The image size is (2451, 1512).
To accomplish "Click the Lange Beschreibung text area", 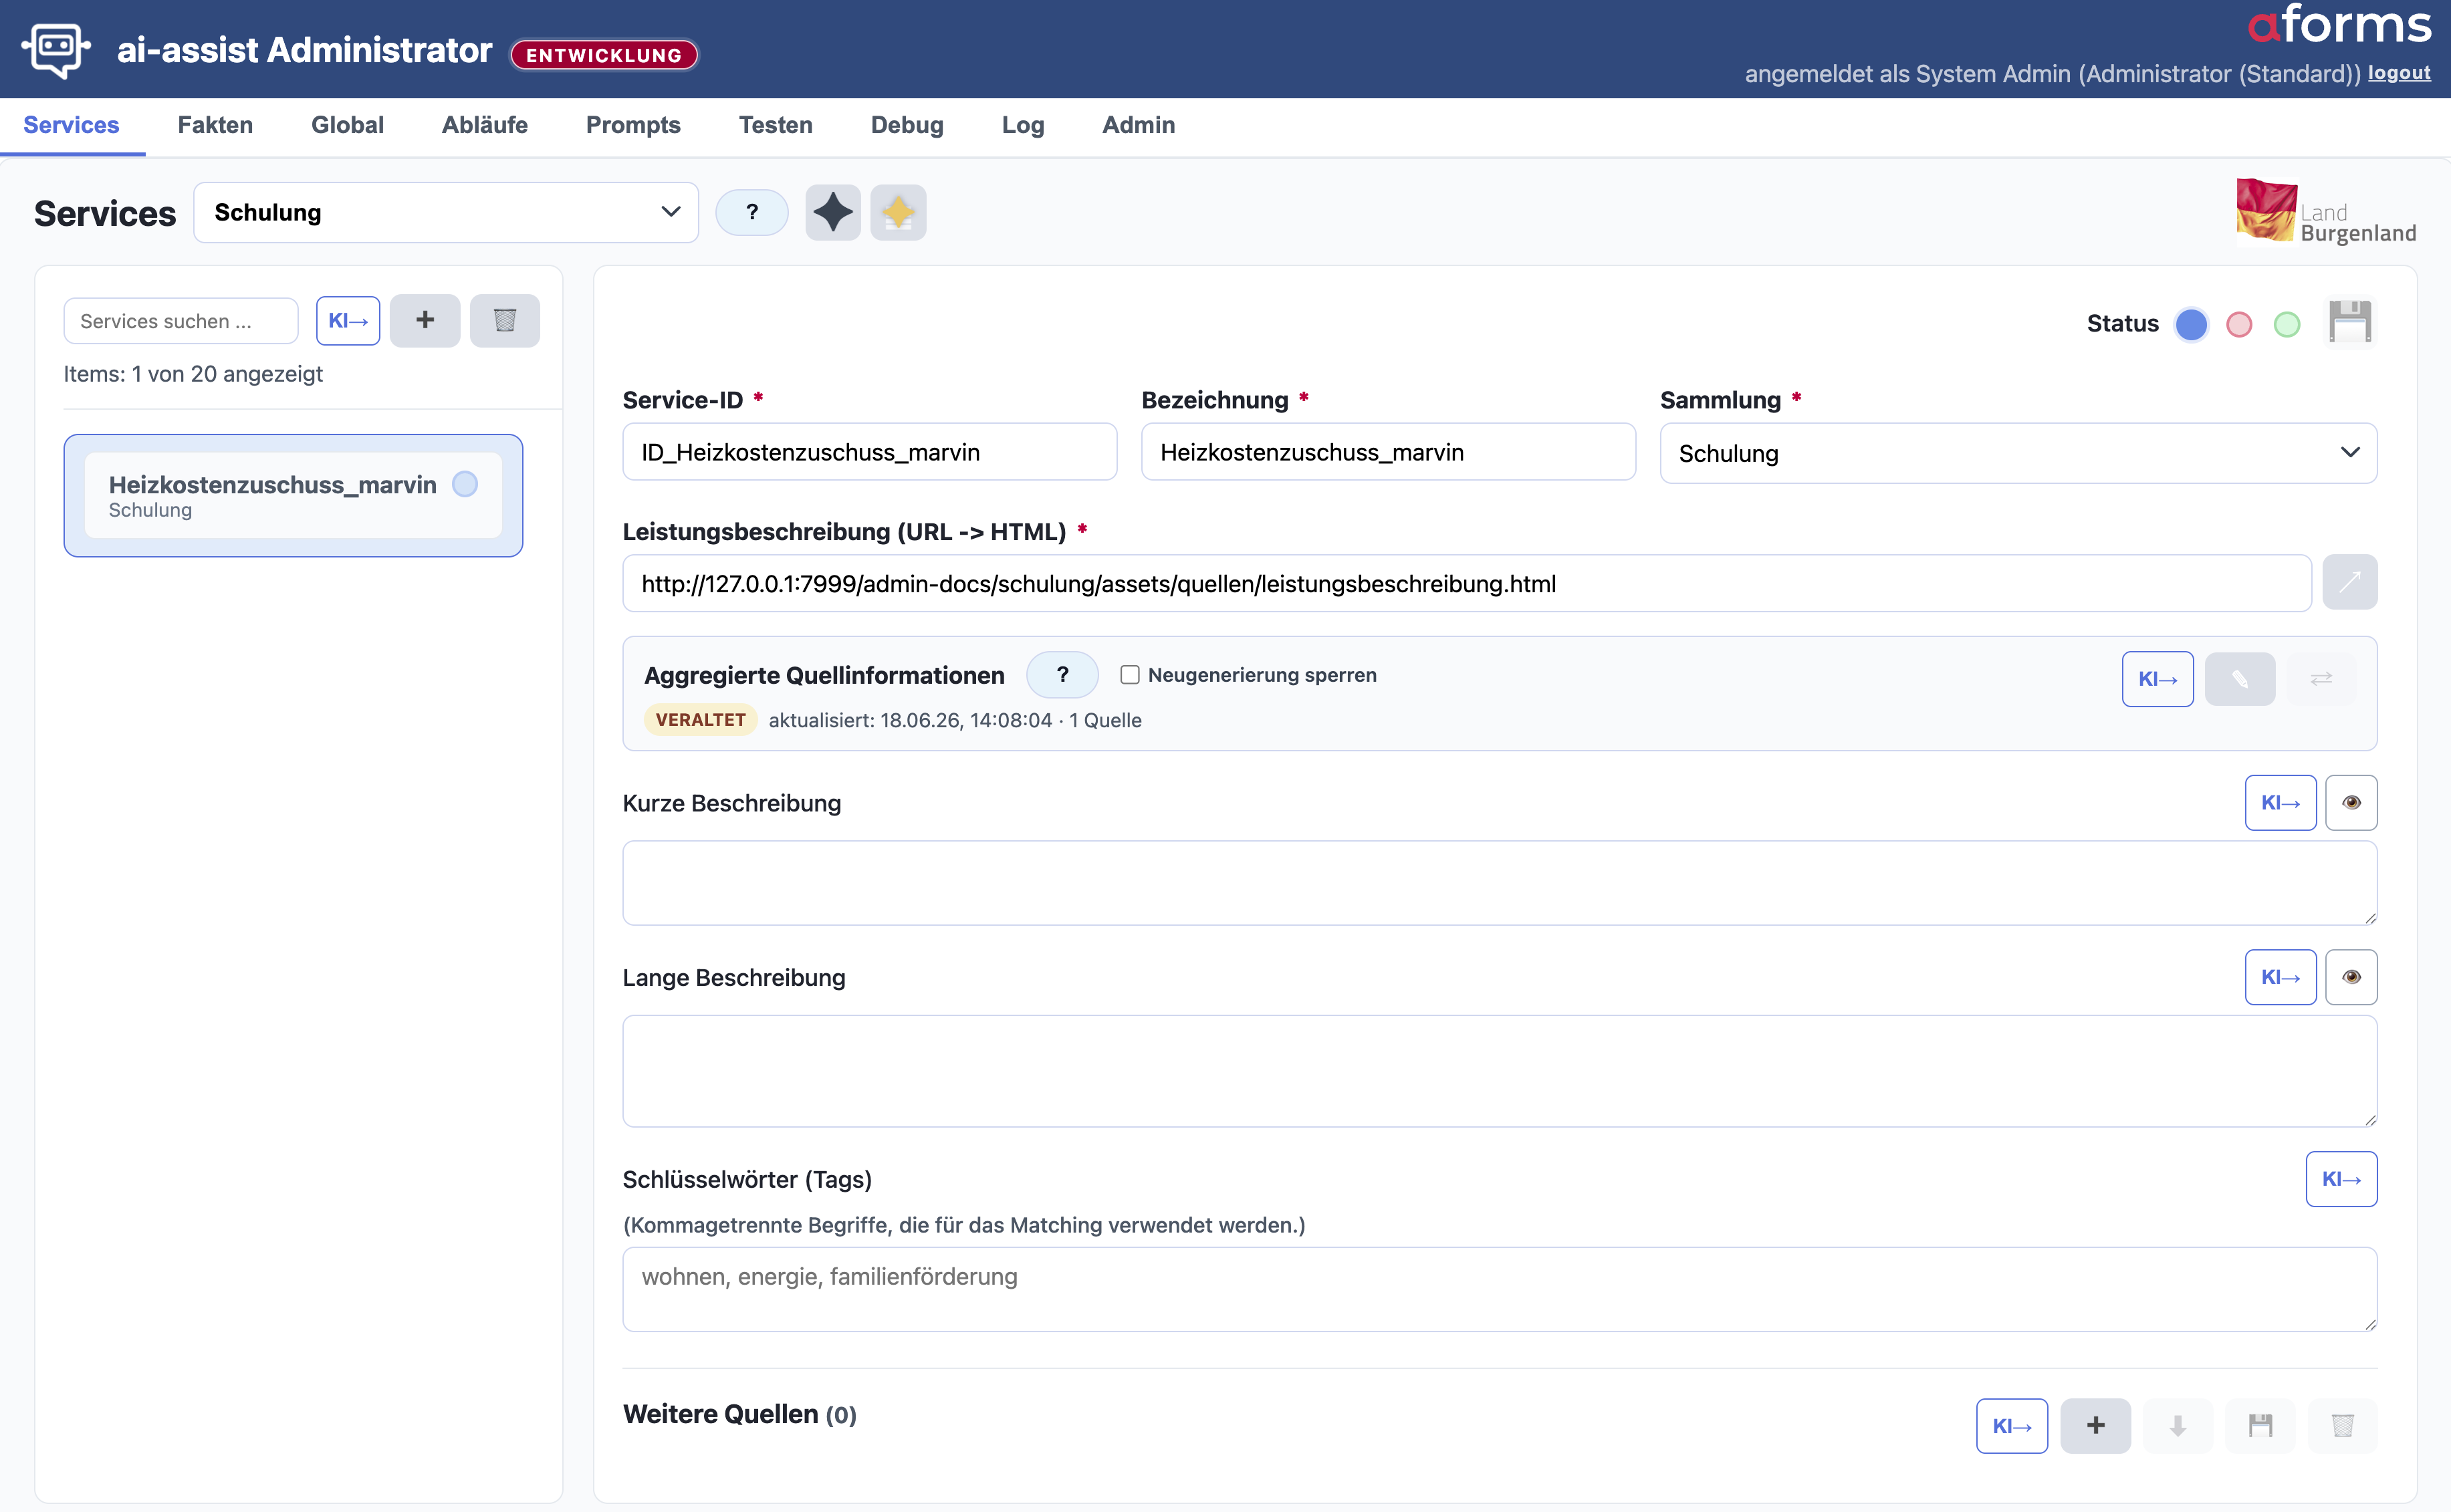I will point(1500,1071).
